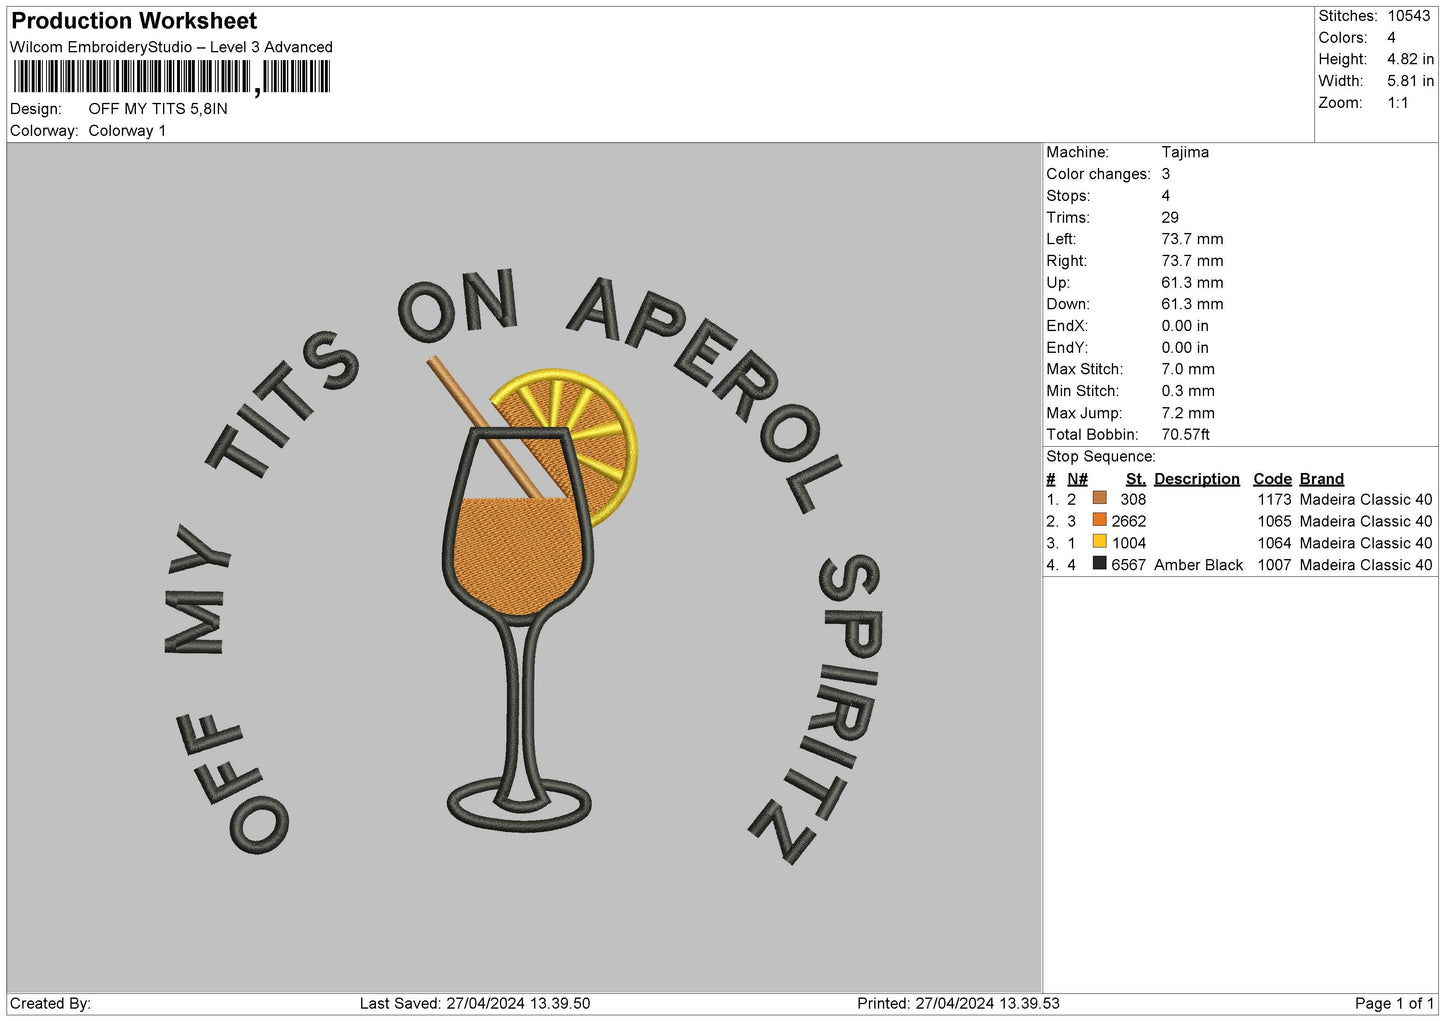Click the black 6567 thread color swatch
The height and width of the screenshot is (1021, 1445).
(x=1100, y=564)
